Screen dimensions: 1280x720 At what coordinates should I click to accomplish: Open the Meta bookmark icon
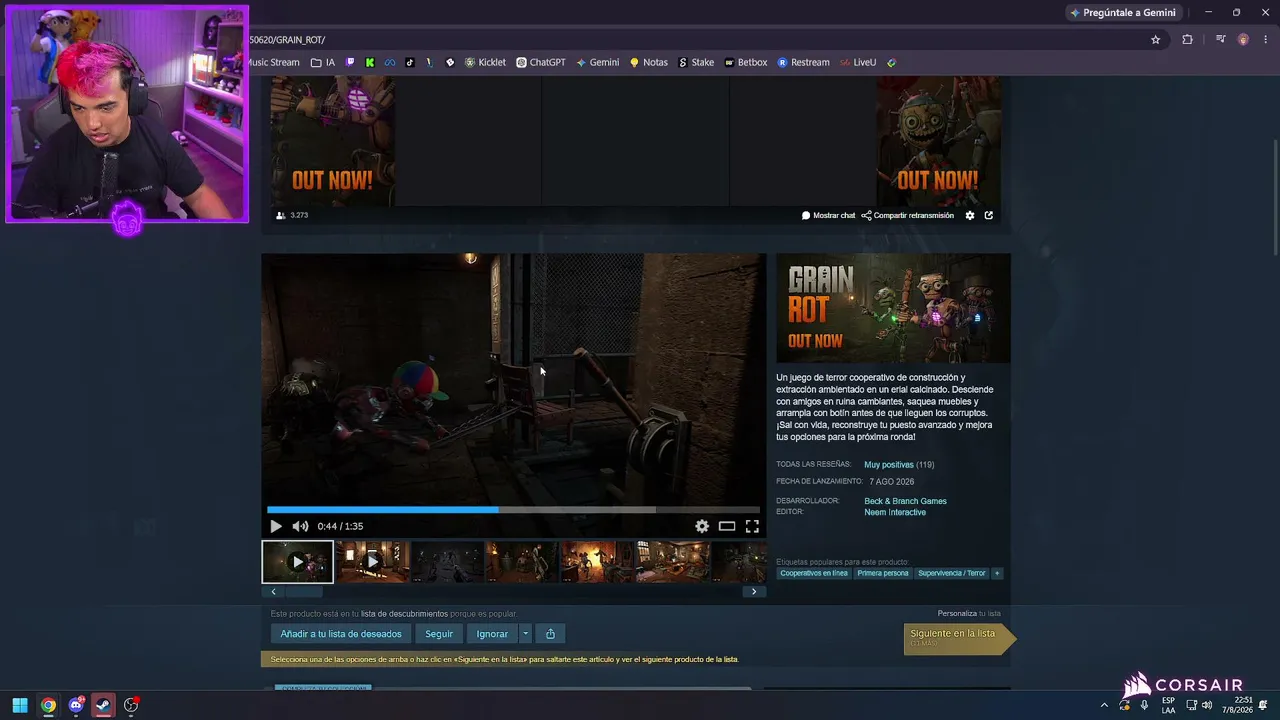pos(390,62)
